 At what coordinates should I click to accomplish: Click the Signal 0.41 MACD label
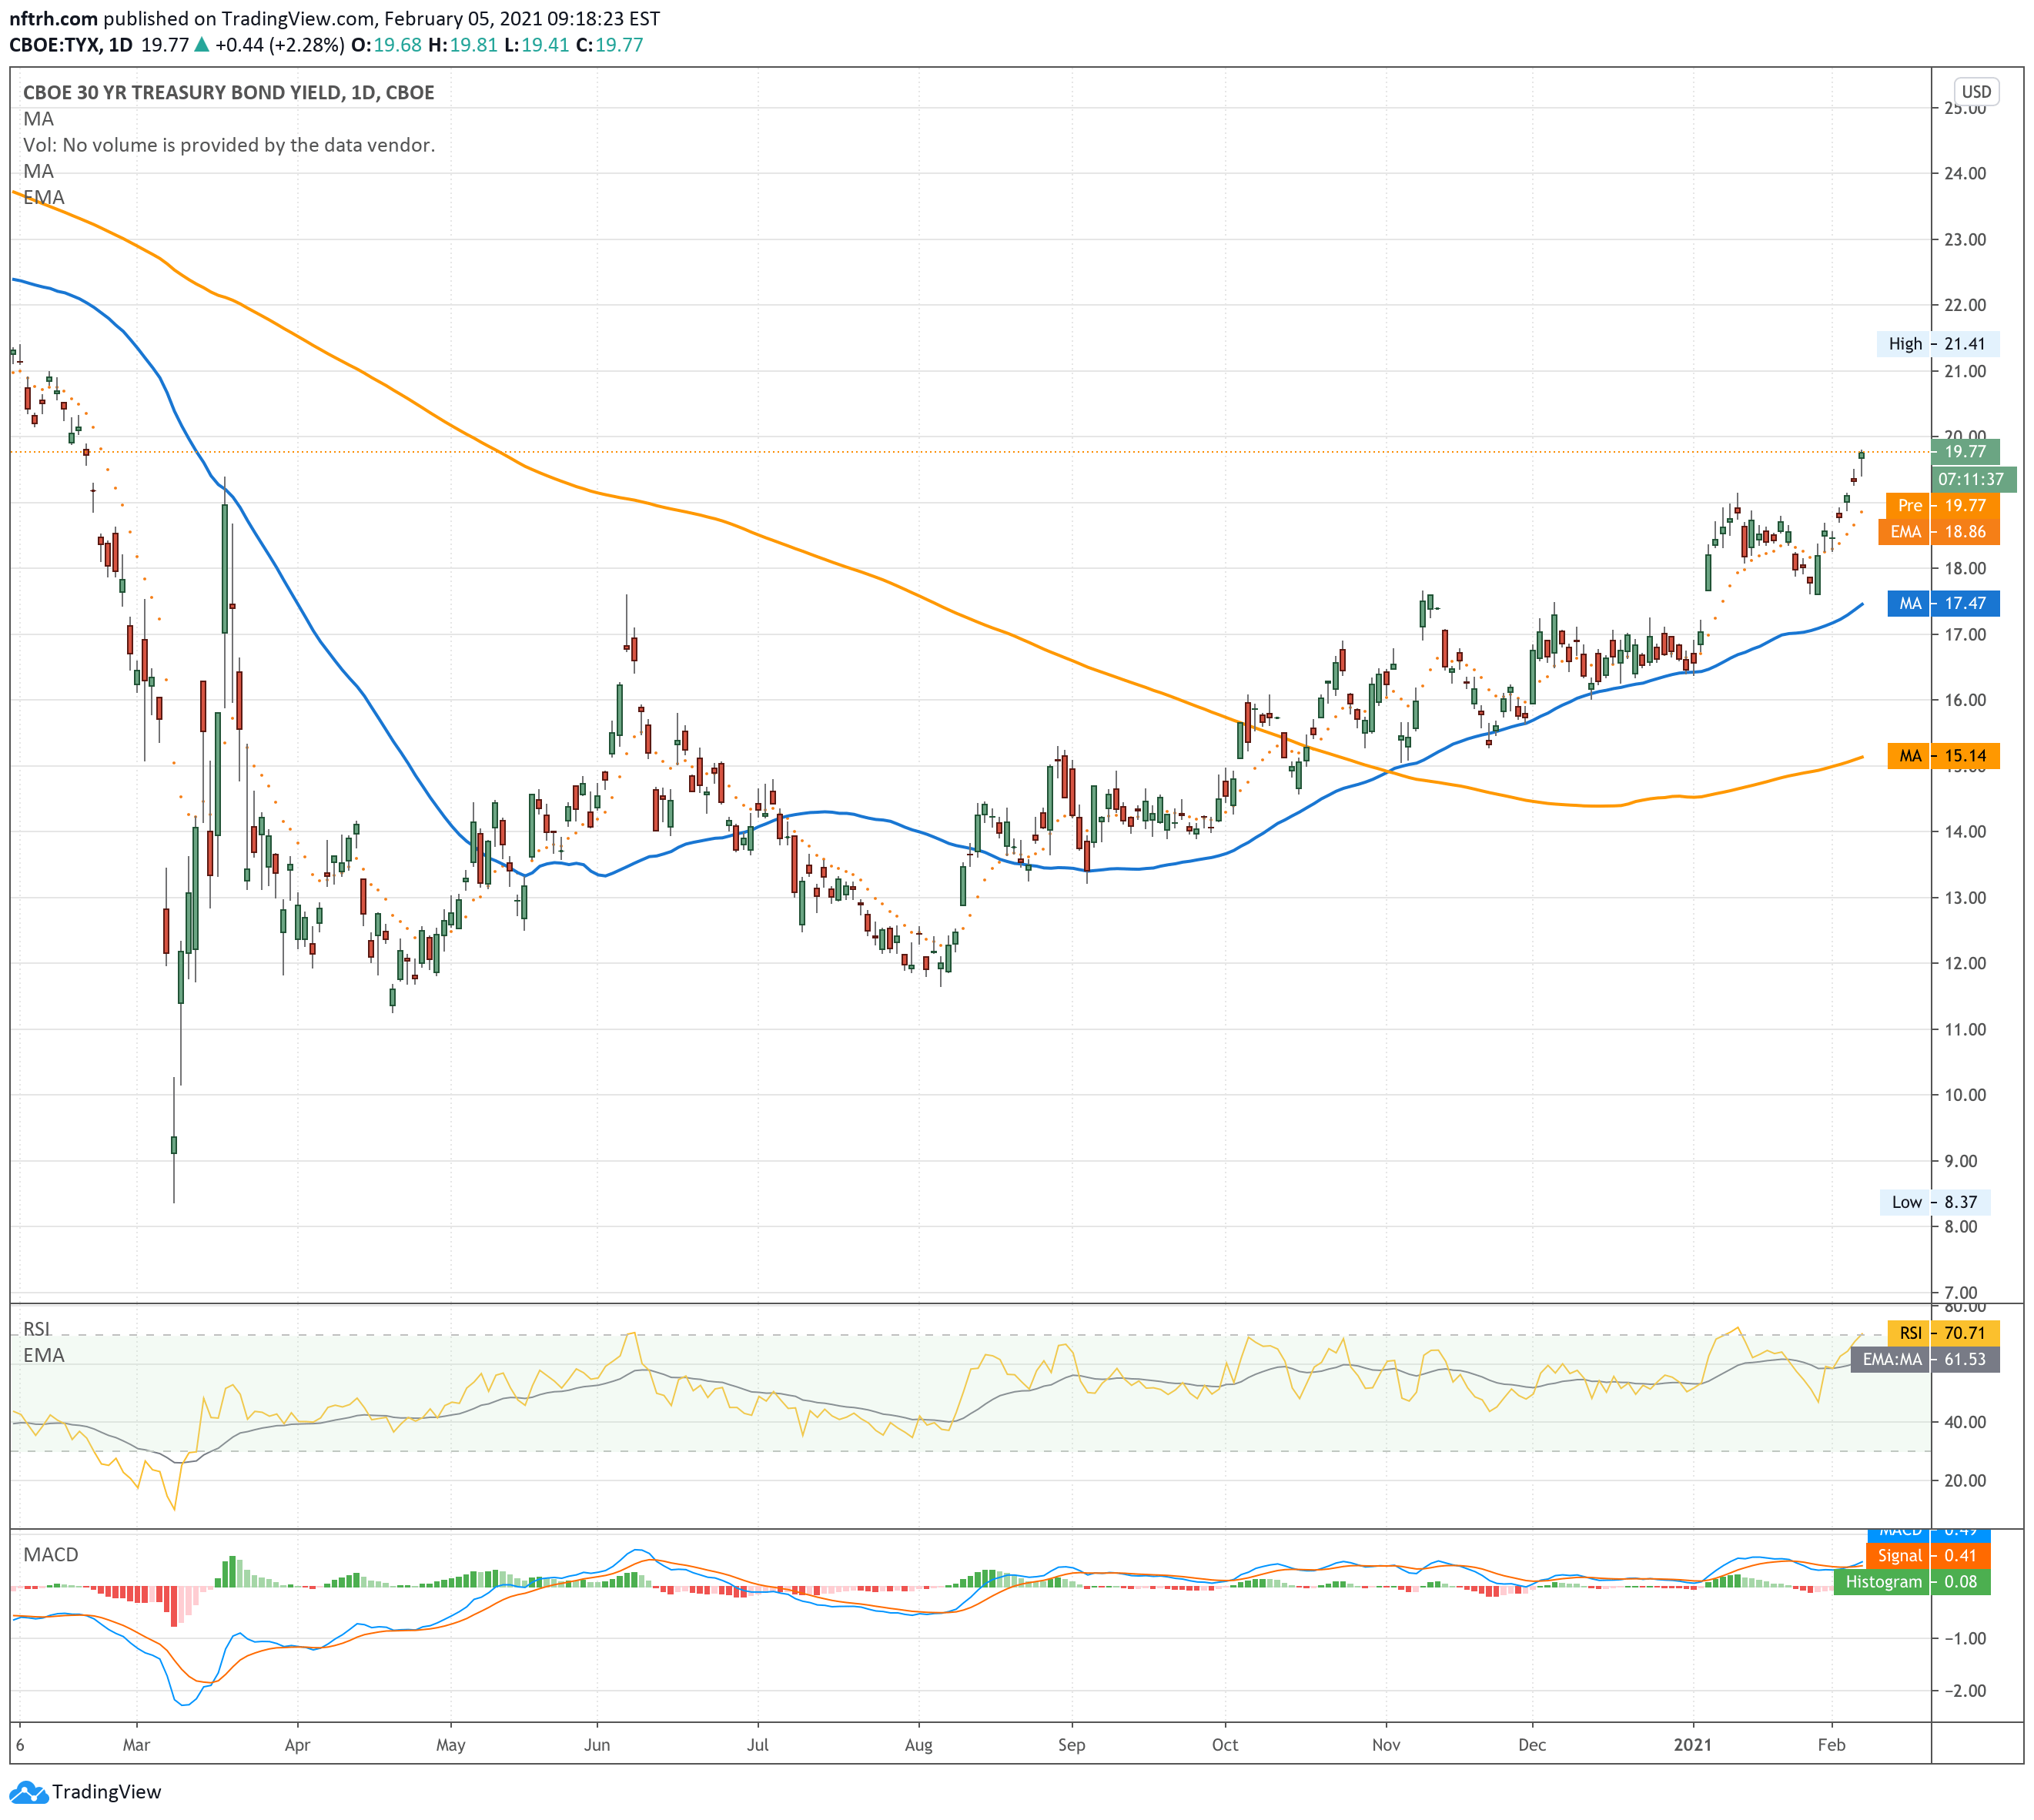tap(1927, 1556)
